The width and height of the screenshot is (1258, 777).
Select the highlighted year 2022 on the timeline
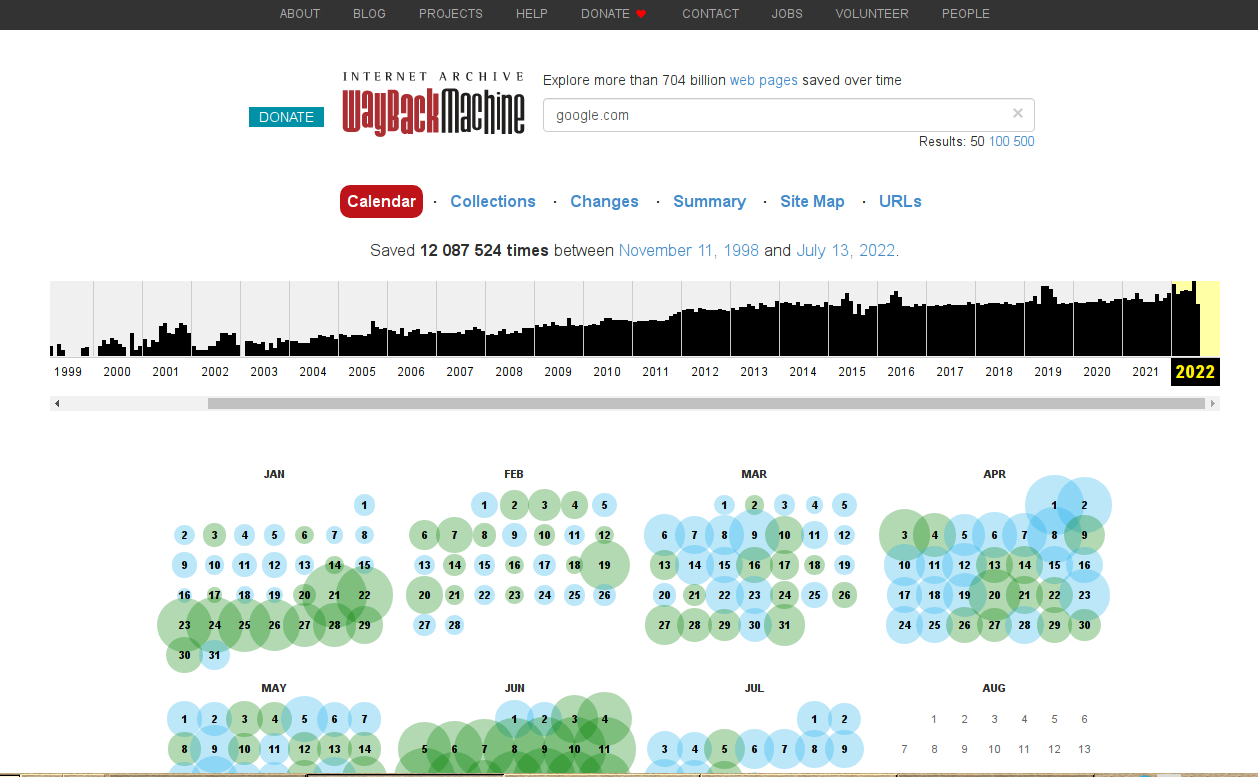pos(1194,371)
